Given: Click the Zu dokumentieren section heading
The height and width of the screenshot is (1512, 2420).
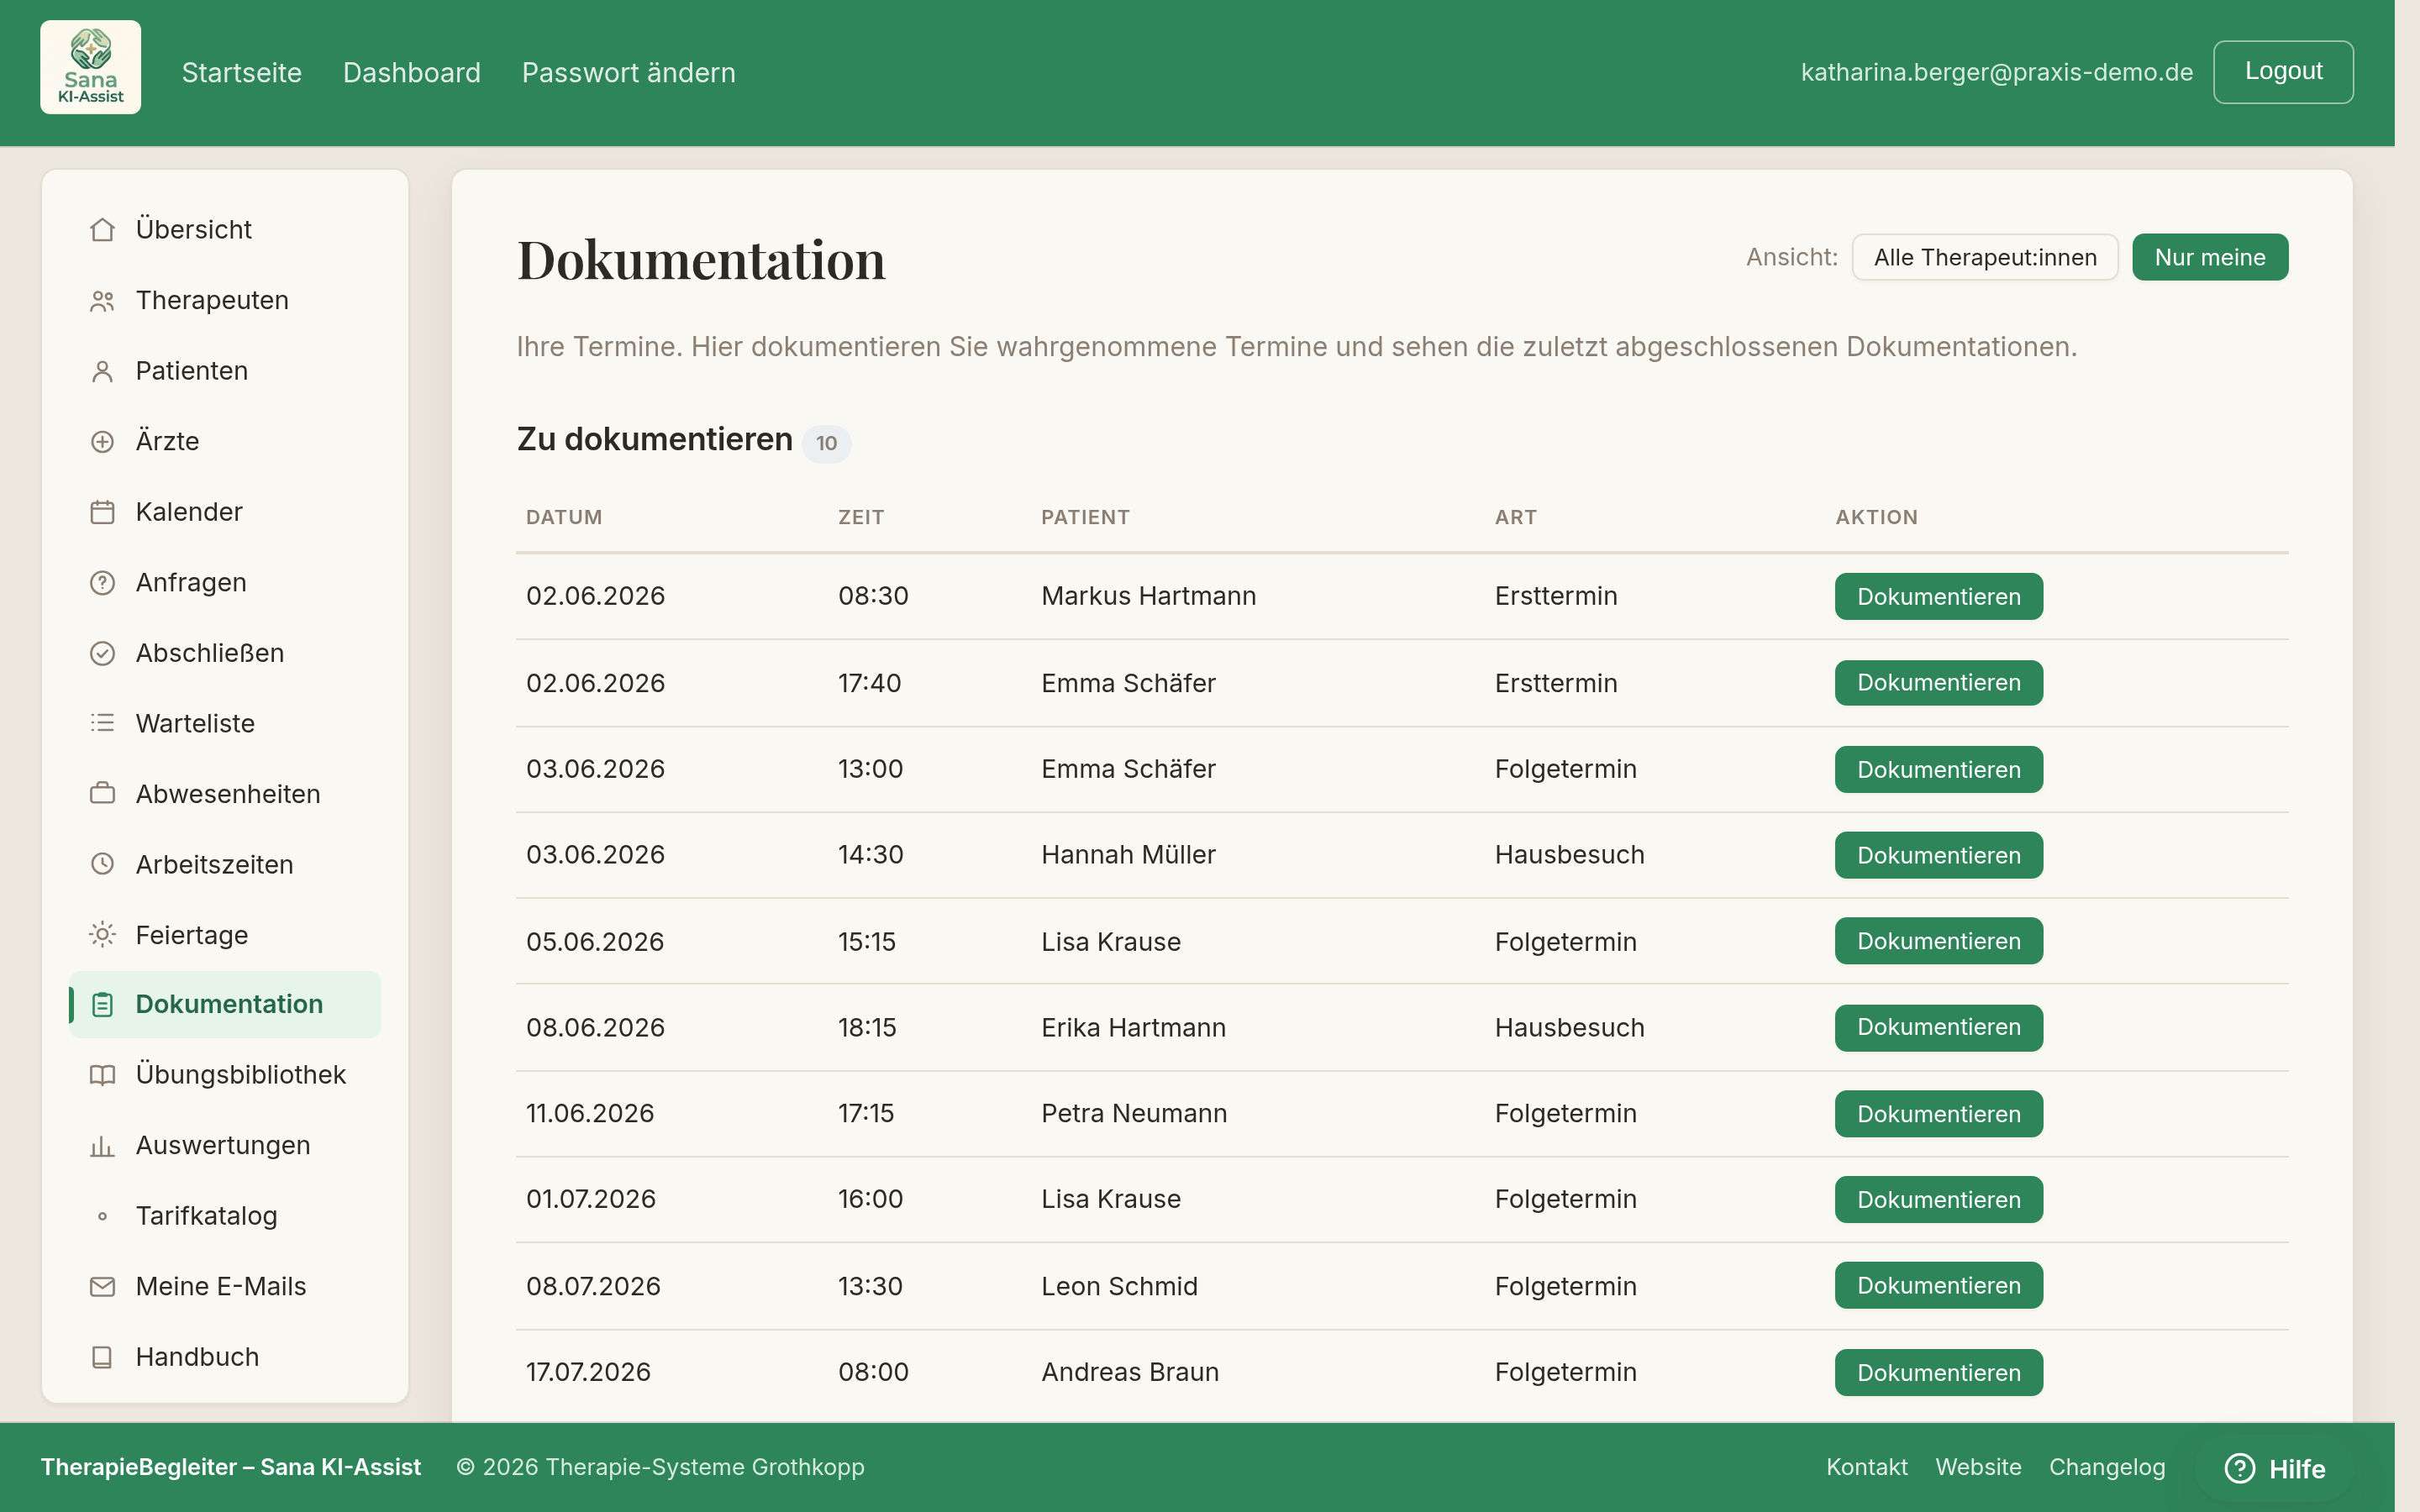Looking at the screenshot, I should point(654,440).
